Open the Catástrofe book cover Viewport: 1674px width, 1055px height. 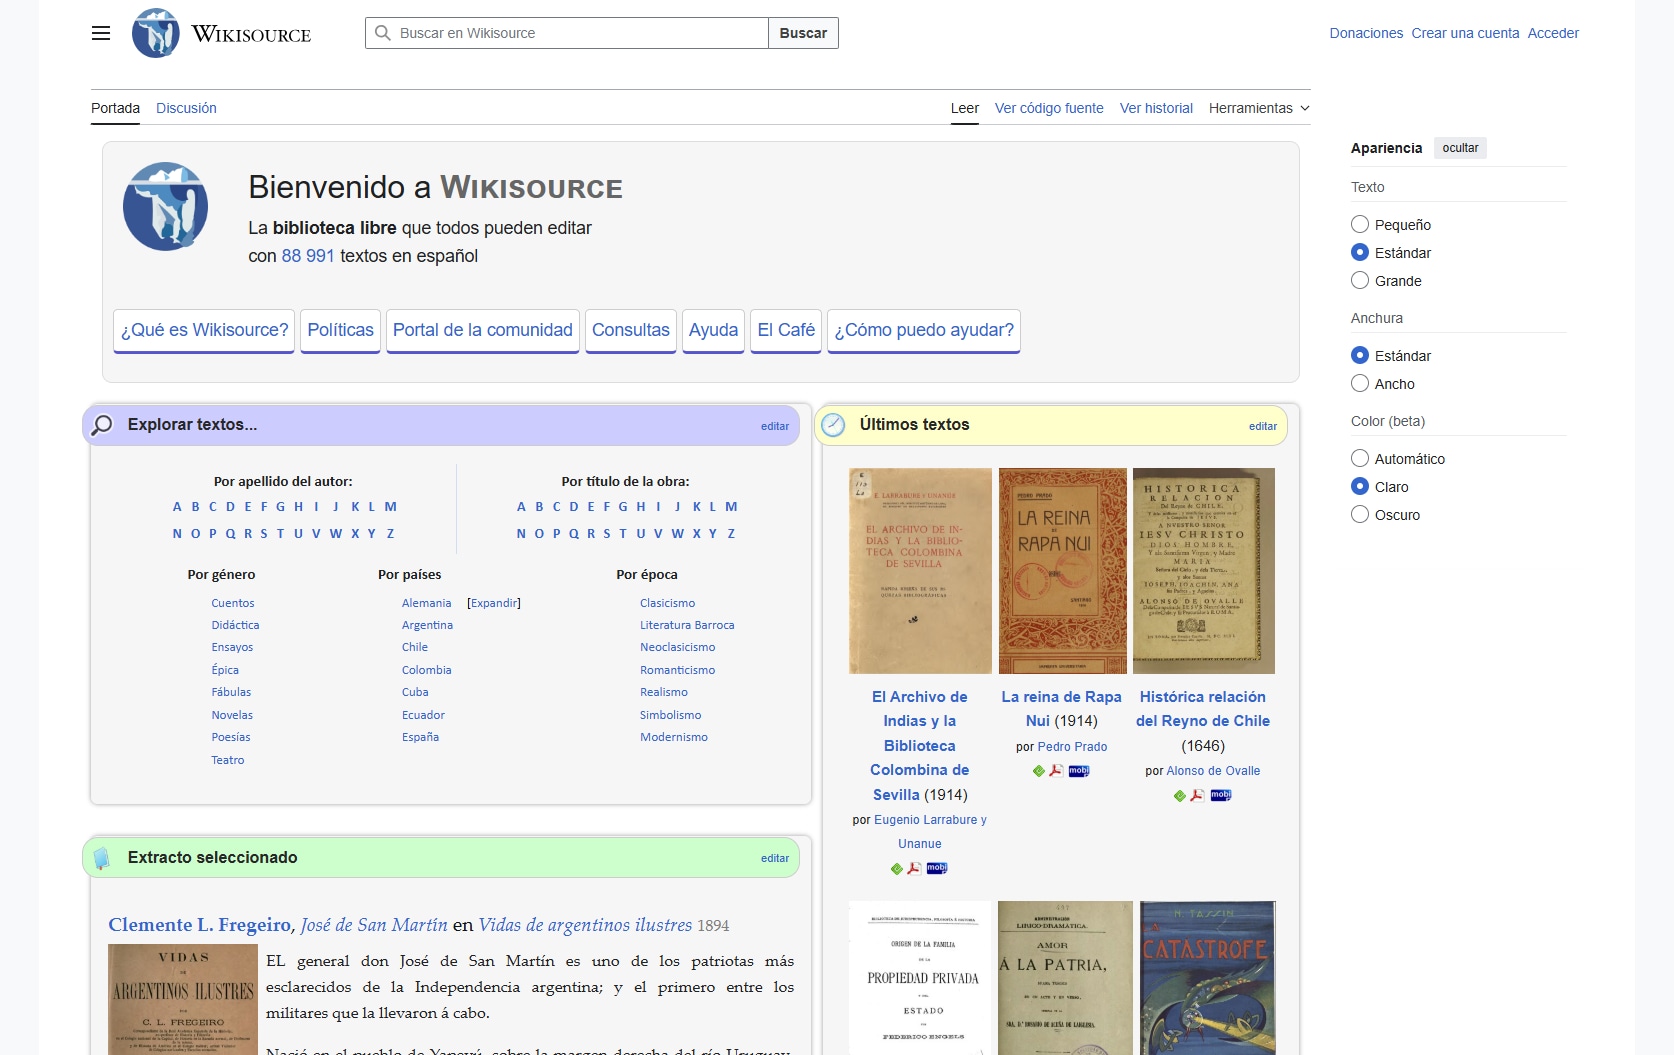pyautogui.click(x=1208, y=978)
